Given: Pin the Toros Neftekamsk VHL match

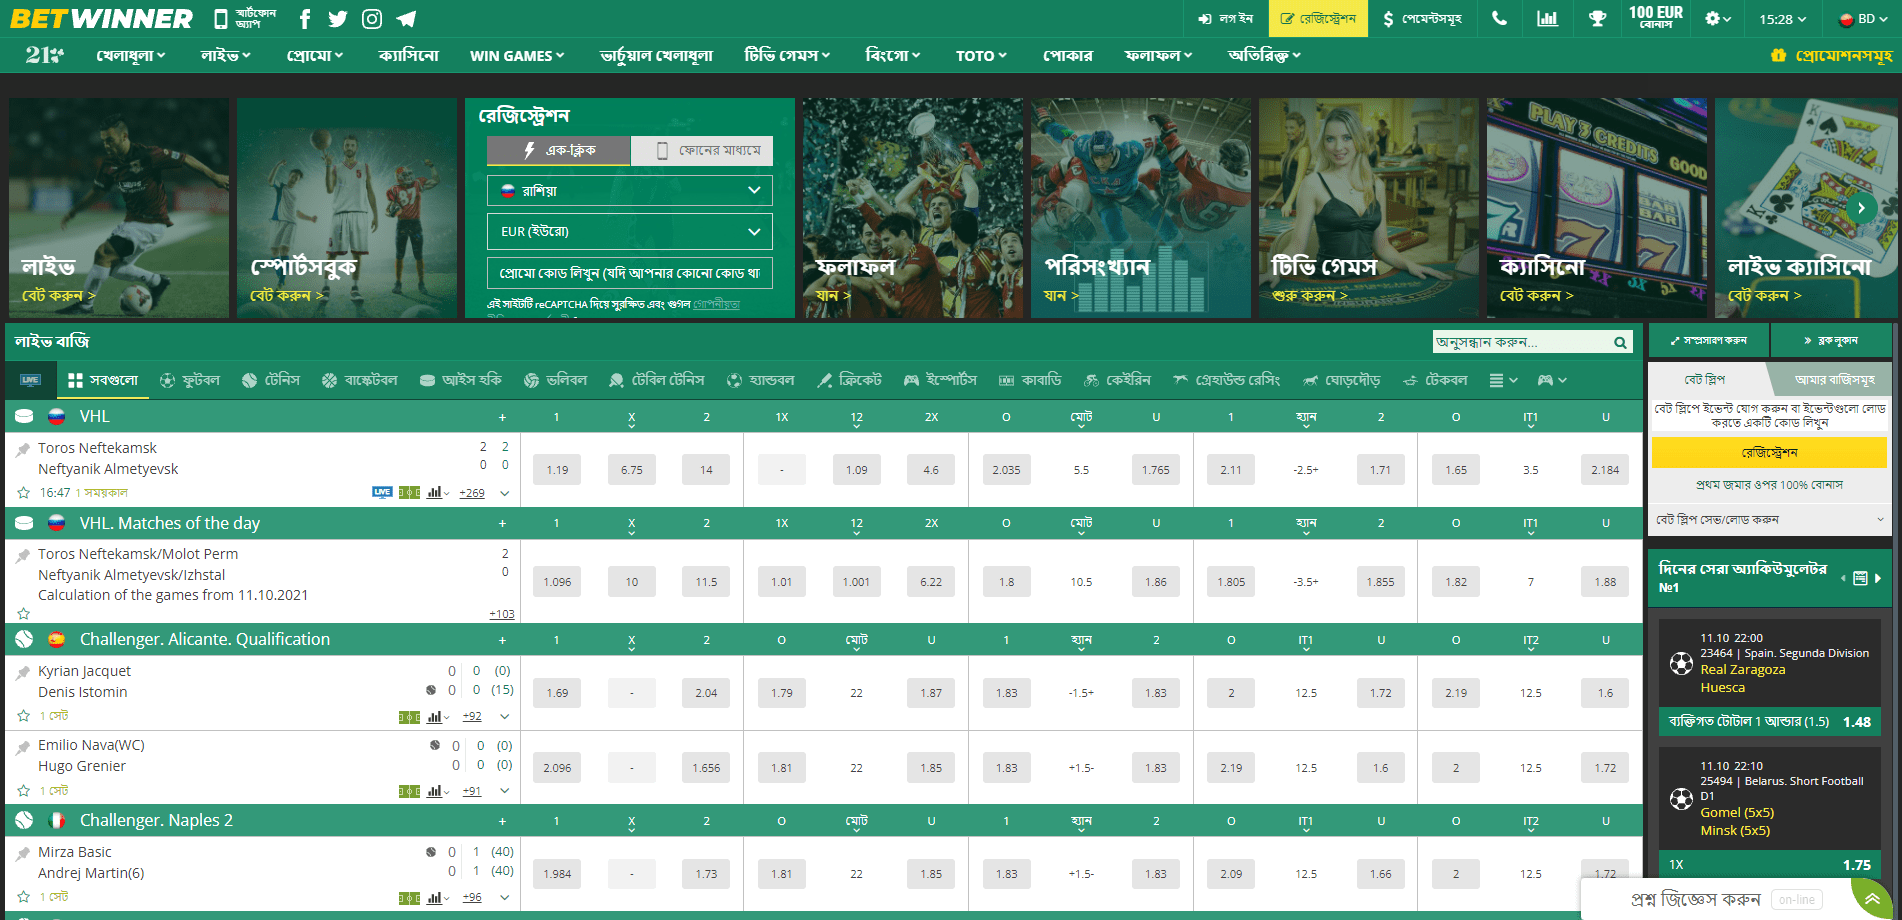Looking at the screenshot, I should 23,449.
